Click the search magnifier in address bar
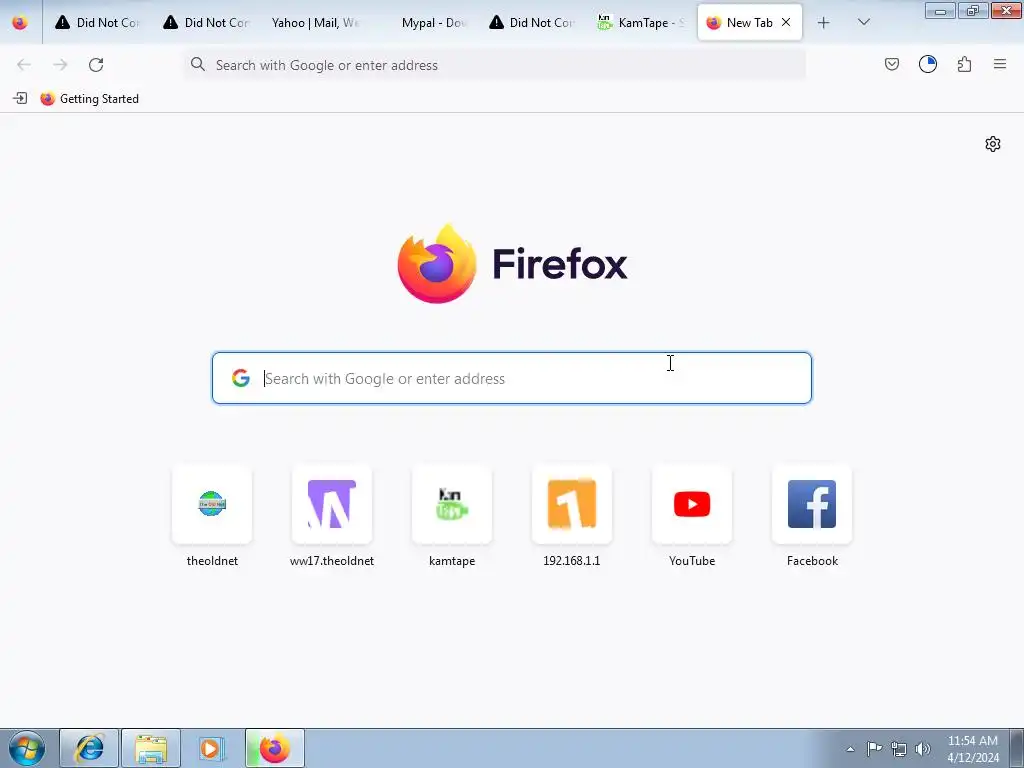This screenshot has width=1024, height=768. pos(198,64)
